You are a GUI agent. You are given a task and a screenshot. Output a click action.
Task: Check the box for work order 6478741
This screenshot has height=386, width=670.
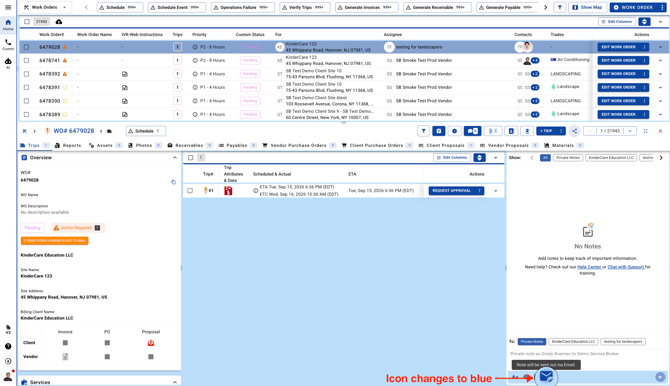(x=26, y=60)
